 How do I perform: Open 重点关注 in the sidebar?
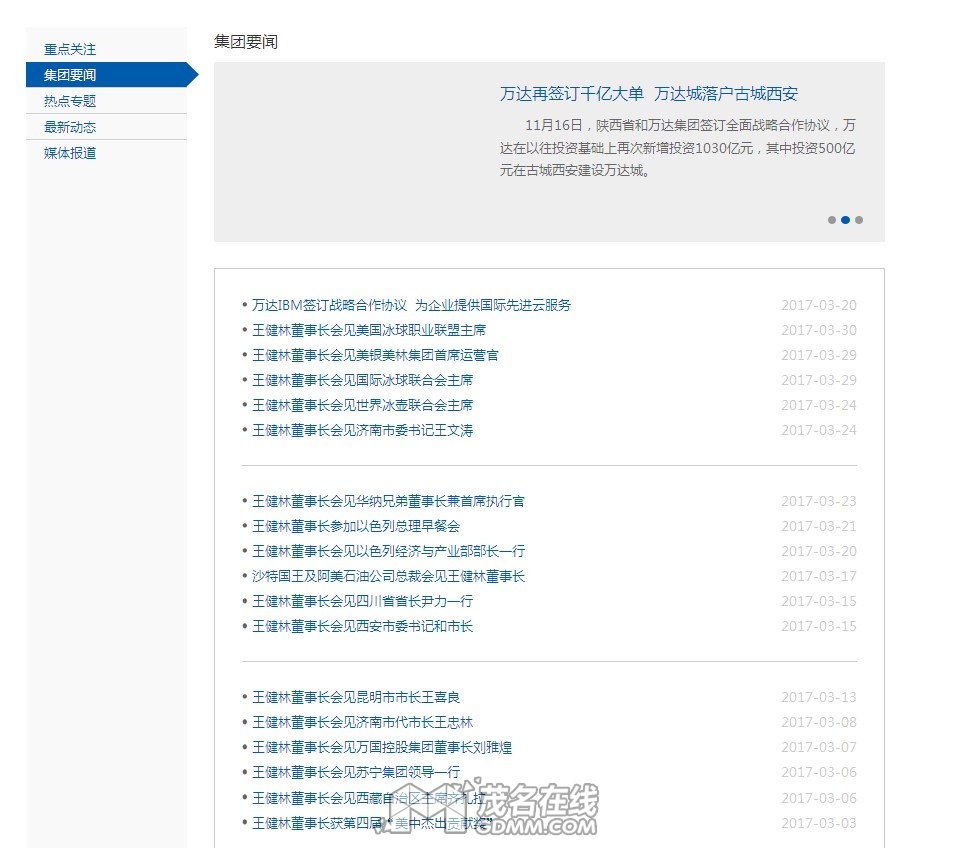(70, 49)
